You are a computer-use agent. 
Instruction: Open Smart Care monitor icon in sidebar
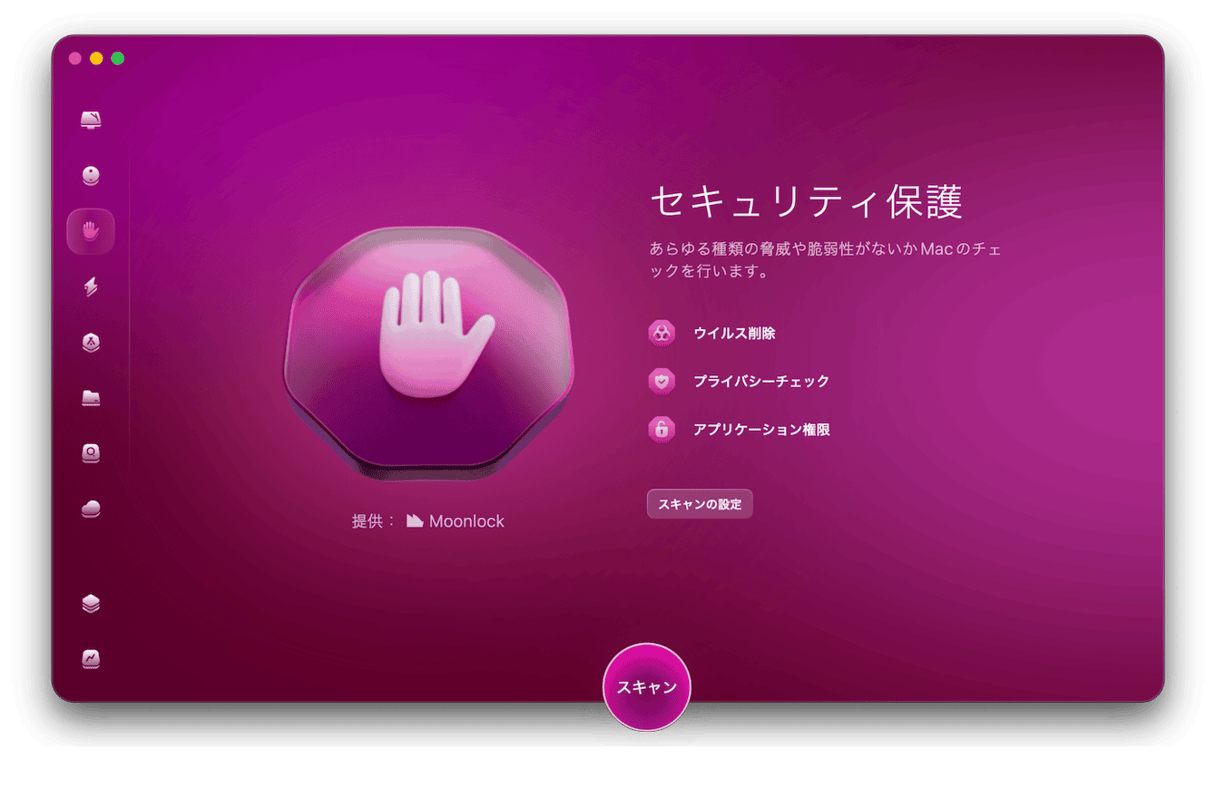(x=91, y=120)
